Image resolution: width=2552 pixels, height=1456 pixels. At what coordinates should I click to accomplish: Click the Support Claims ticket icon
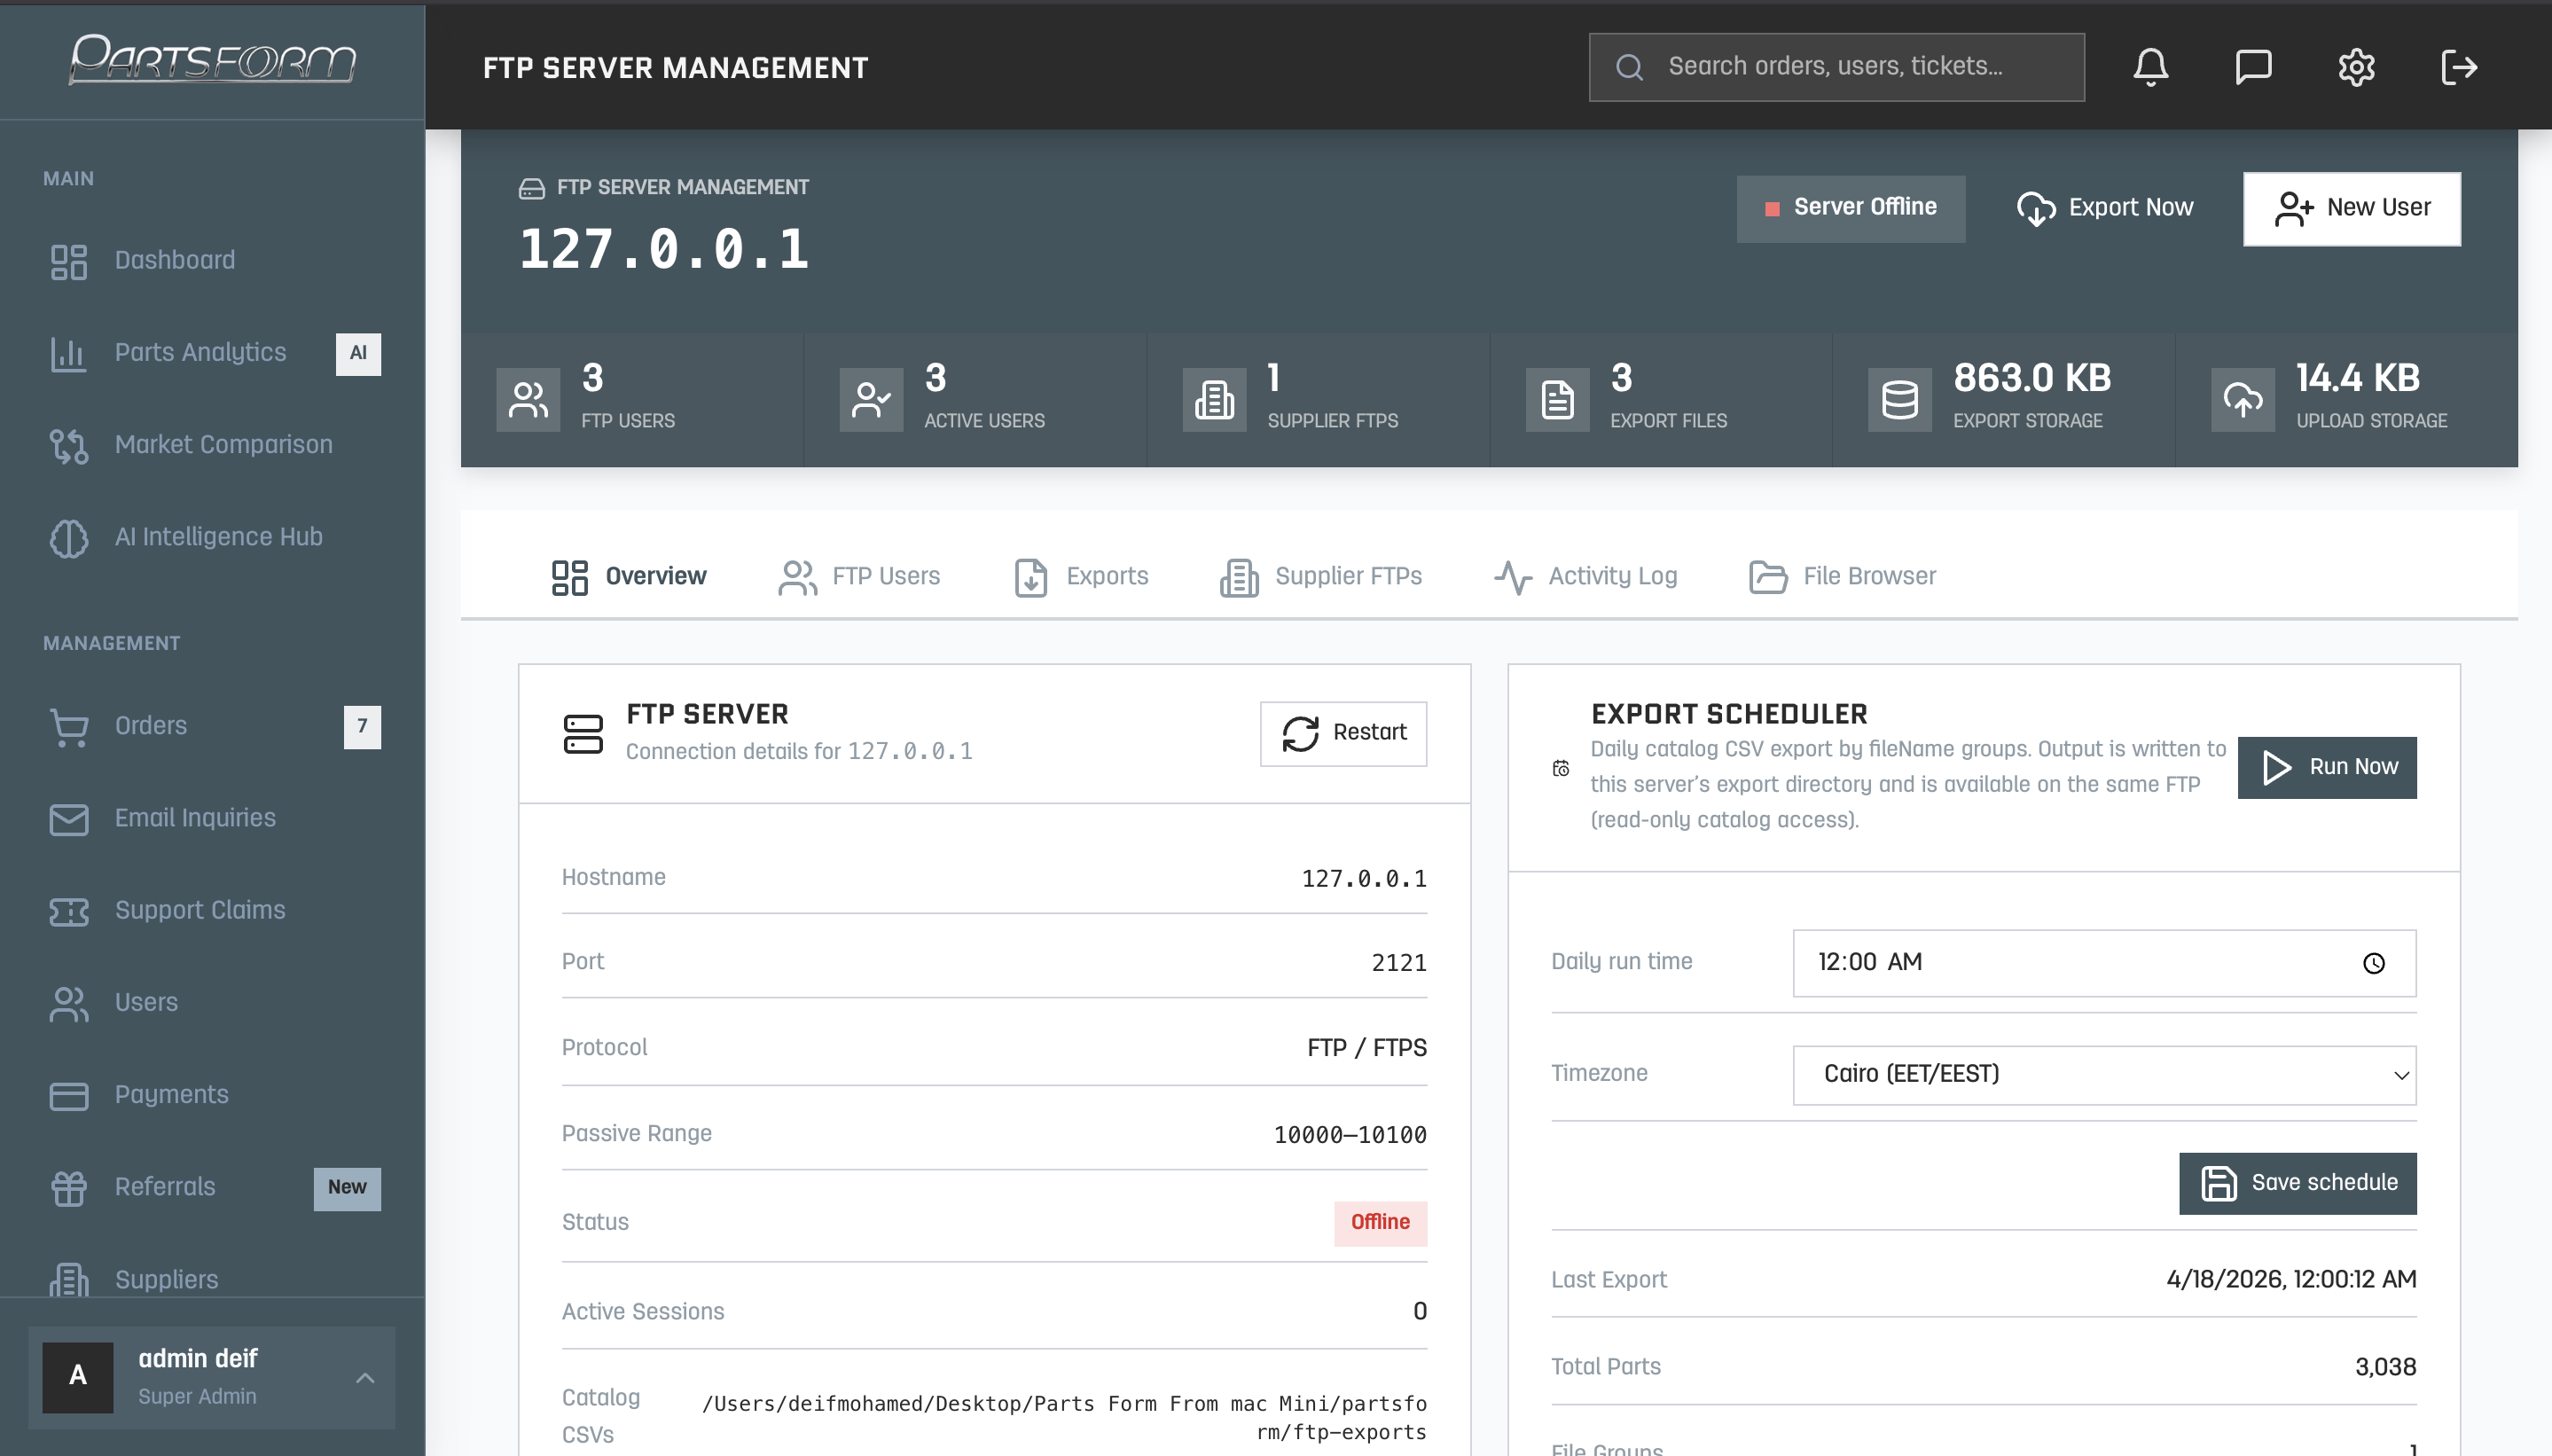pyautogui.click(x=69, y=911)
